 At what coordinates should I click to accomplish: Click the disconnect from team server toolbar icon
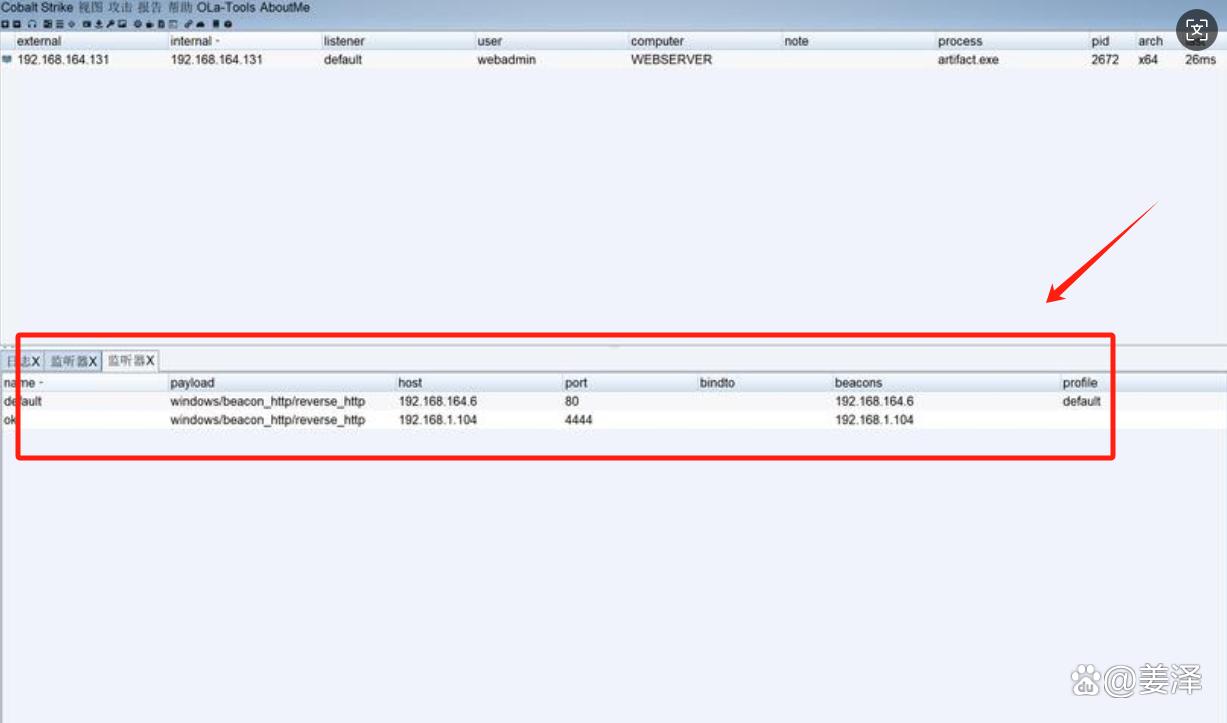coord(17,24)
